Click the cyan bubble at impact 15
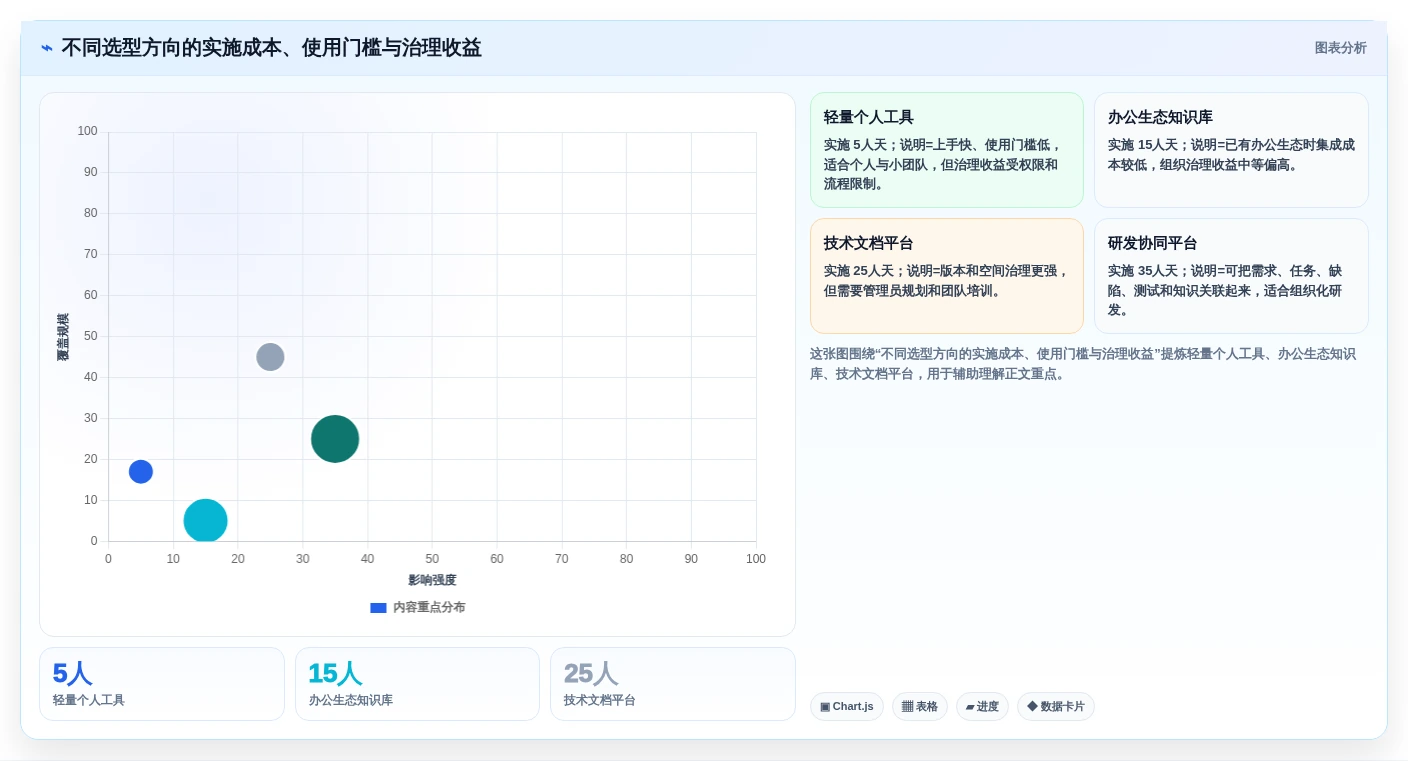This screenshot has width=1408, height=761. click(206, 521)
